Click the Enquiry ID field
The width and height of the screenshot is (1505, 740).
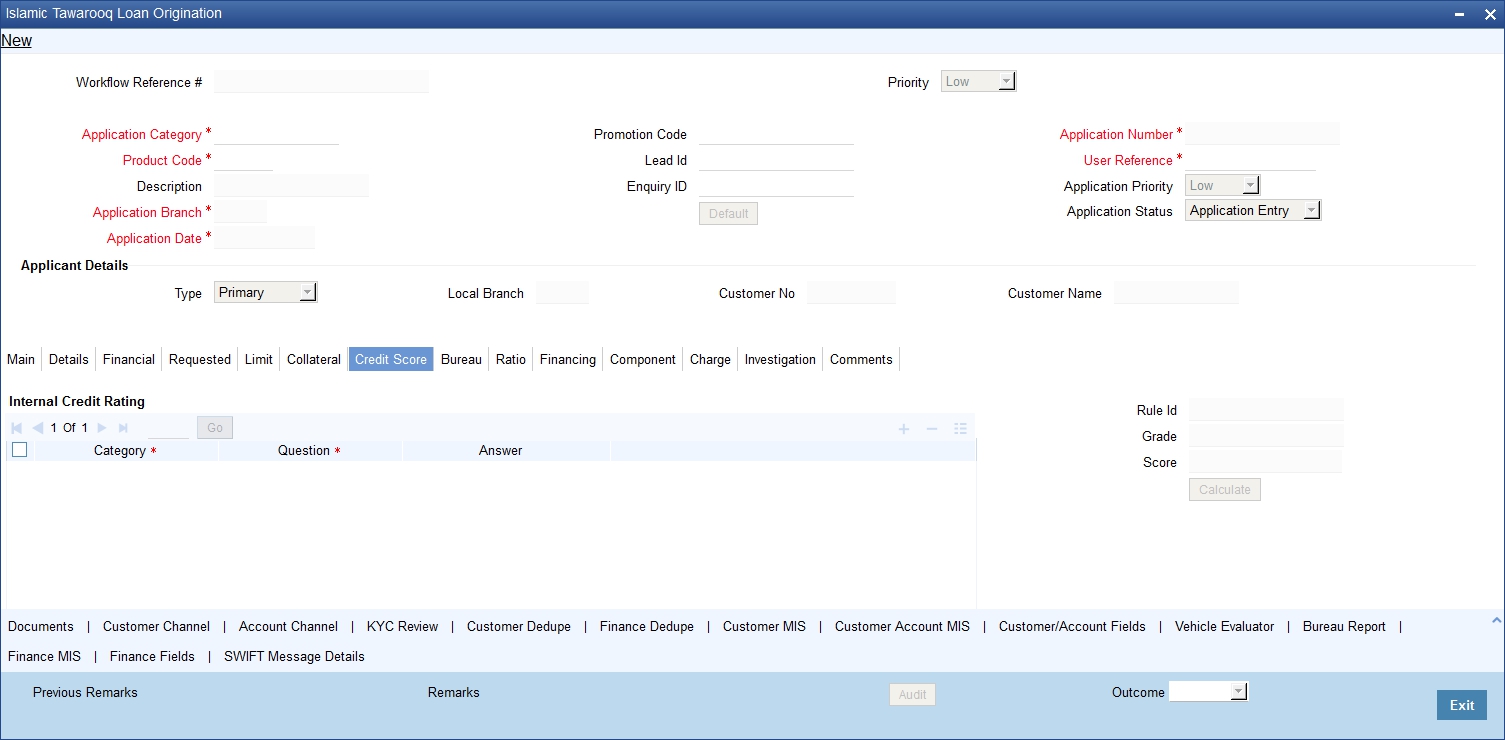(777, 186)
